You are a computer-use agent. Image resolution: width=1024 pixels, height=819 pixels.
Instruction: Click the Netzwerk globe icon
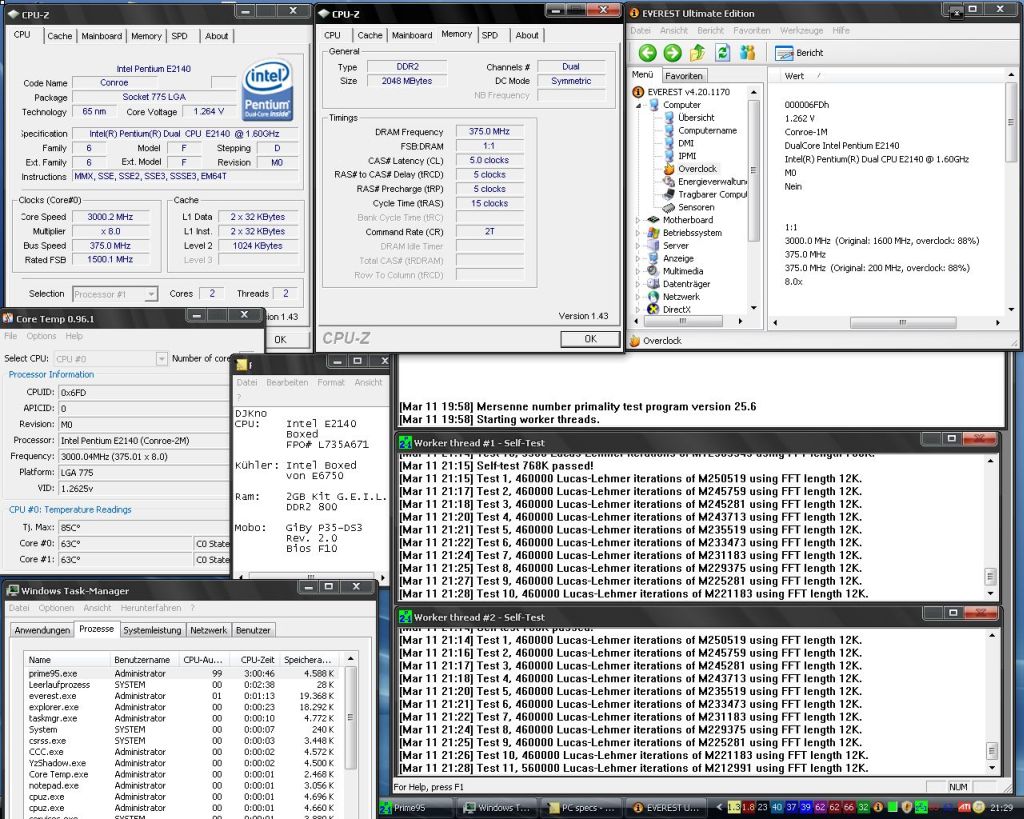[653, 297]
